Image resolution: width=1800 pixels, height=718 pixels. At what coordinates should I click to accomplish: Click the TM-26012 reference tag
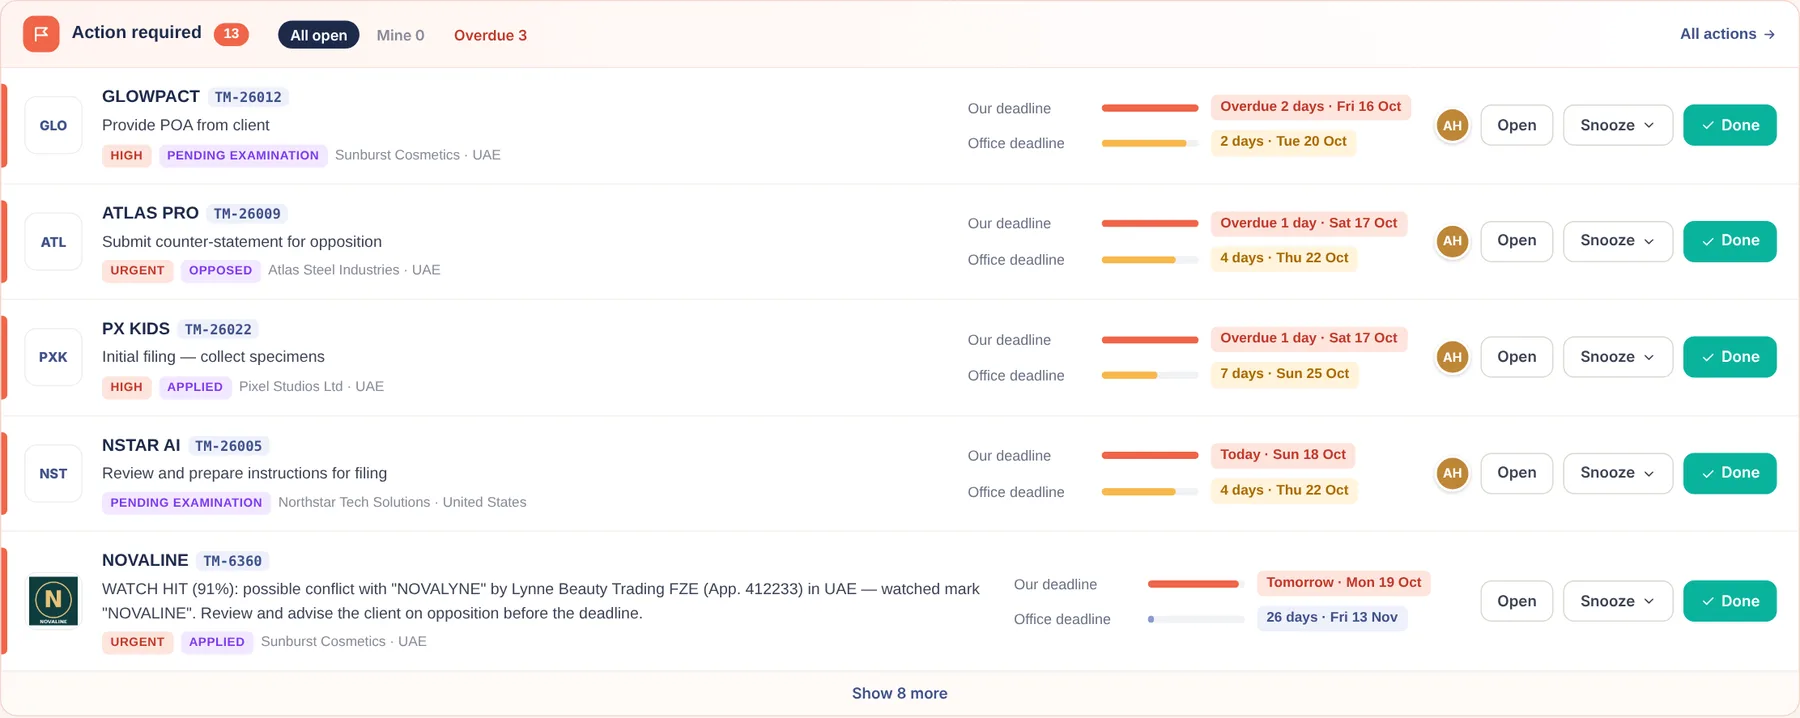(x=248, y=97)
